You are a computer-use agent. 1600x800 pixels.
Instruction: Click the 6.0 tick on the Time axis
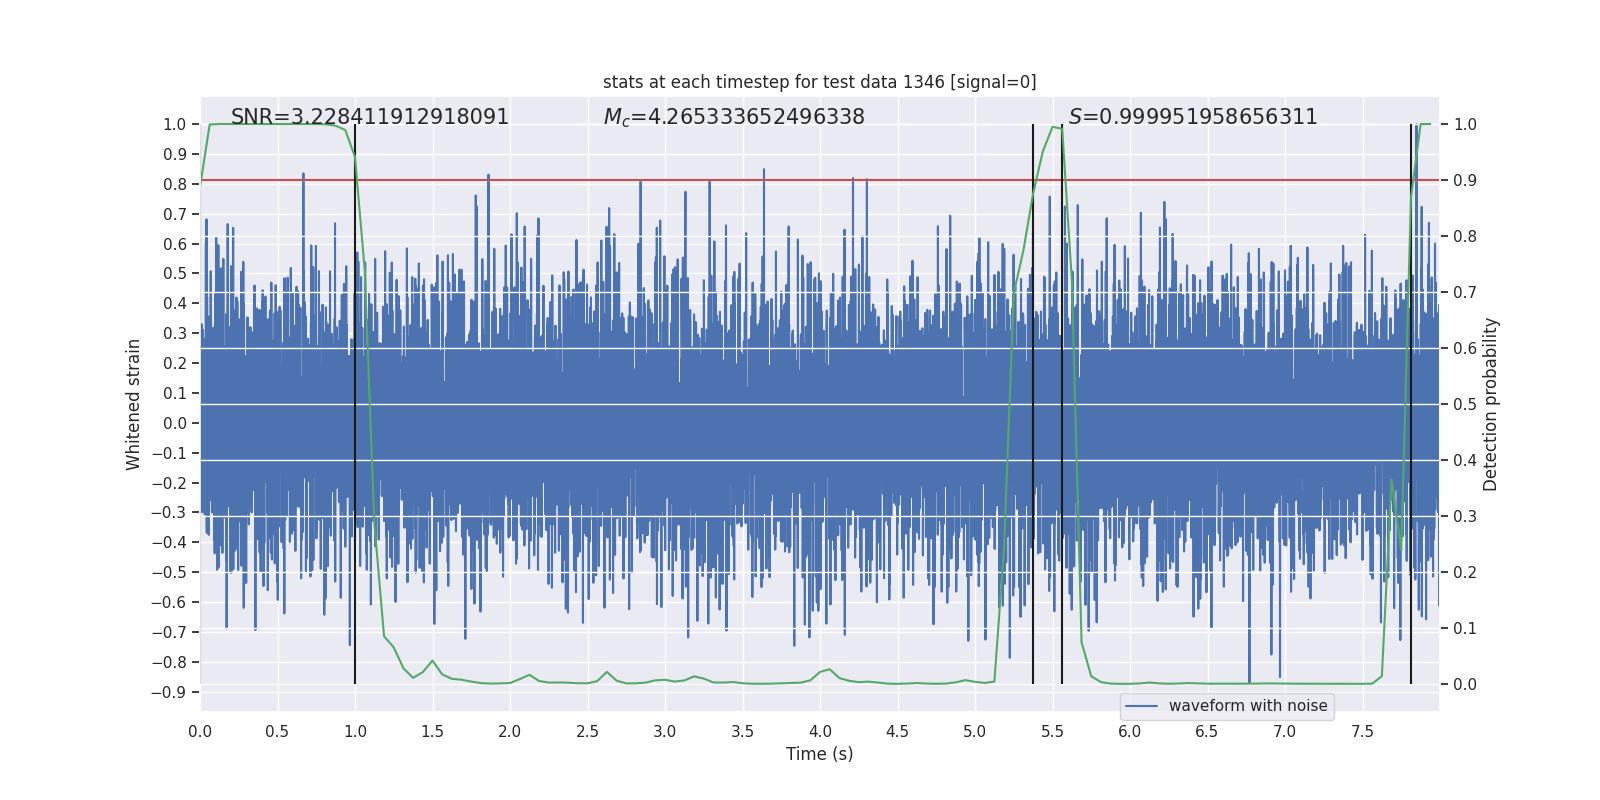[x=1130, y=731]
